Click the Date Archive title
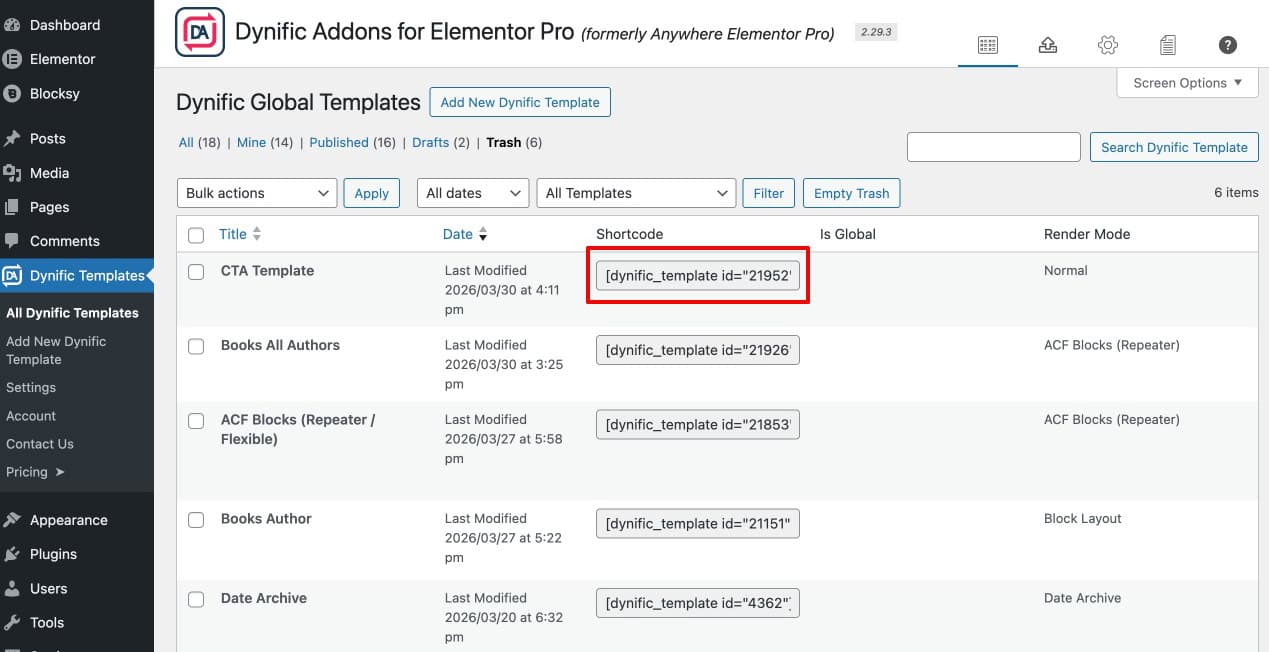This screenshot has height=652, width=1269. (264, 598)
